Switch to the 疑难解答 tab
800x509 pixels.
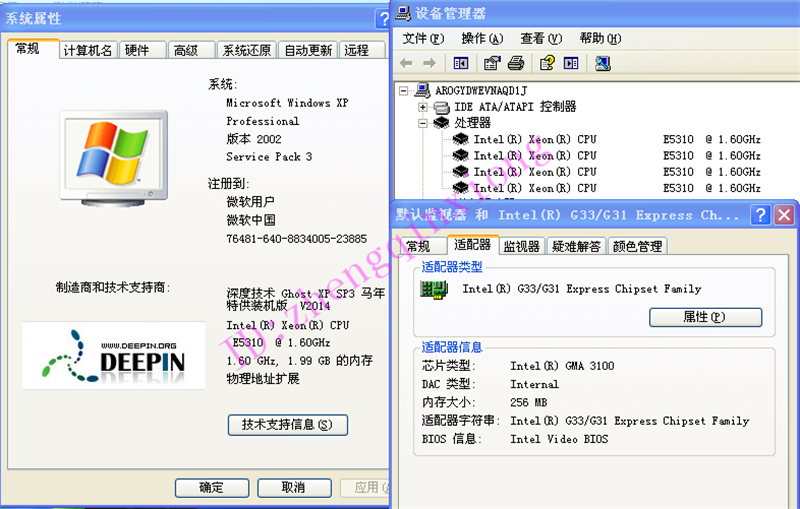coord(577,247)
